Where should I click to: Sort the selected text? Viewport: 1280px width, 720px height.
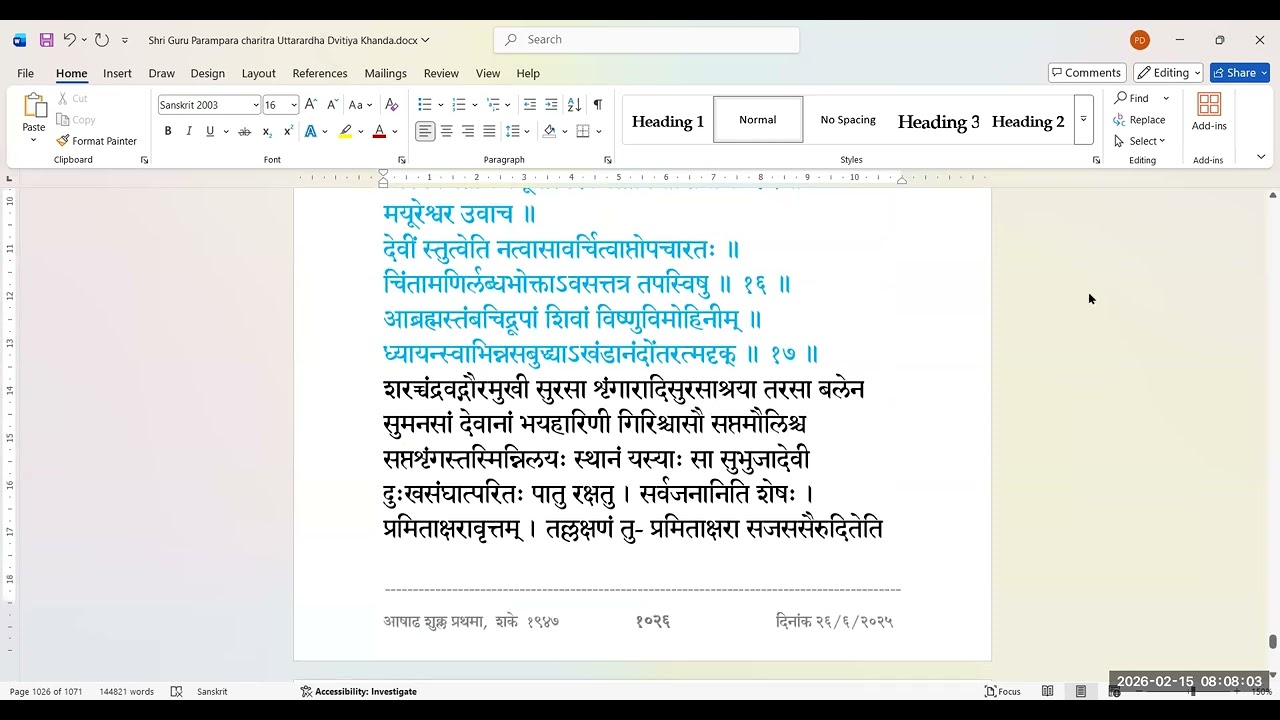[574, 105]
